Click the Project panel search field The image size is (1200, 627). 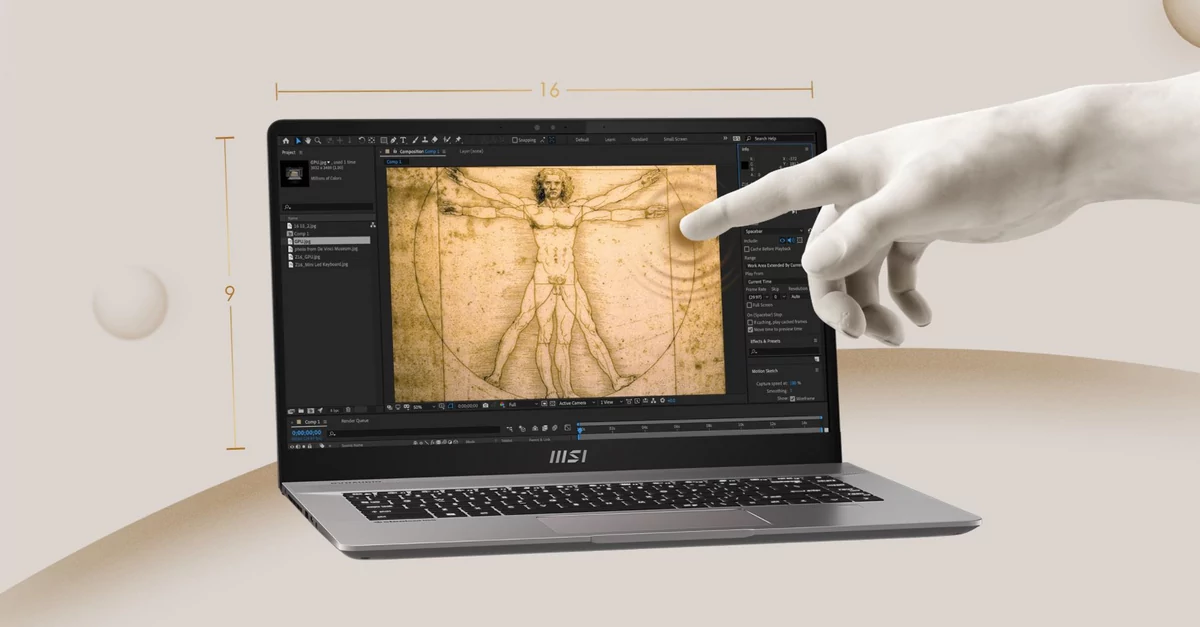point(329,207)
